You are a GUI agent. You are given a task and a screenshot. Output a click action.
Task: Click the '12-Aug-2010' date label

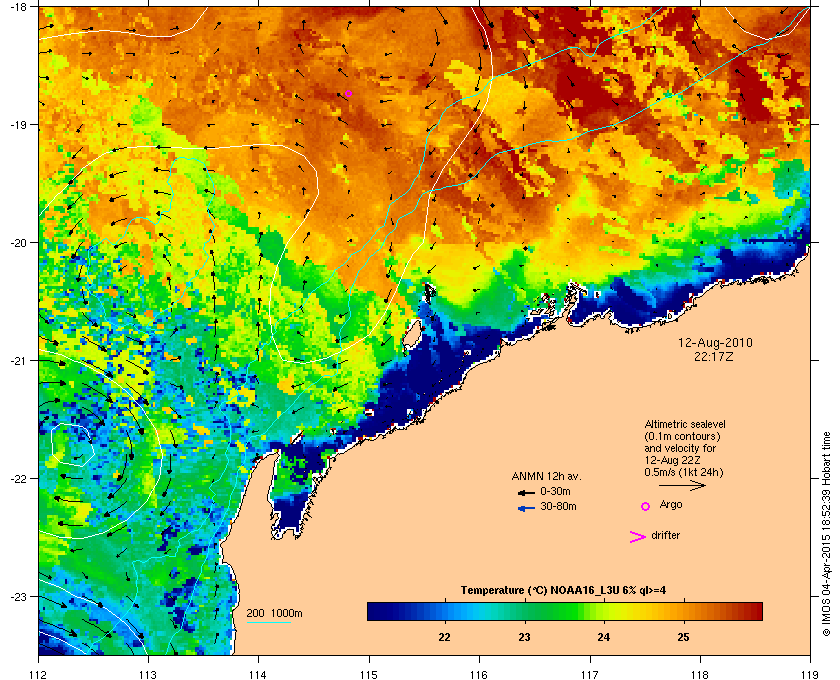(715, 343)
